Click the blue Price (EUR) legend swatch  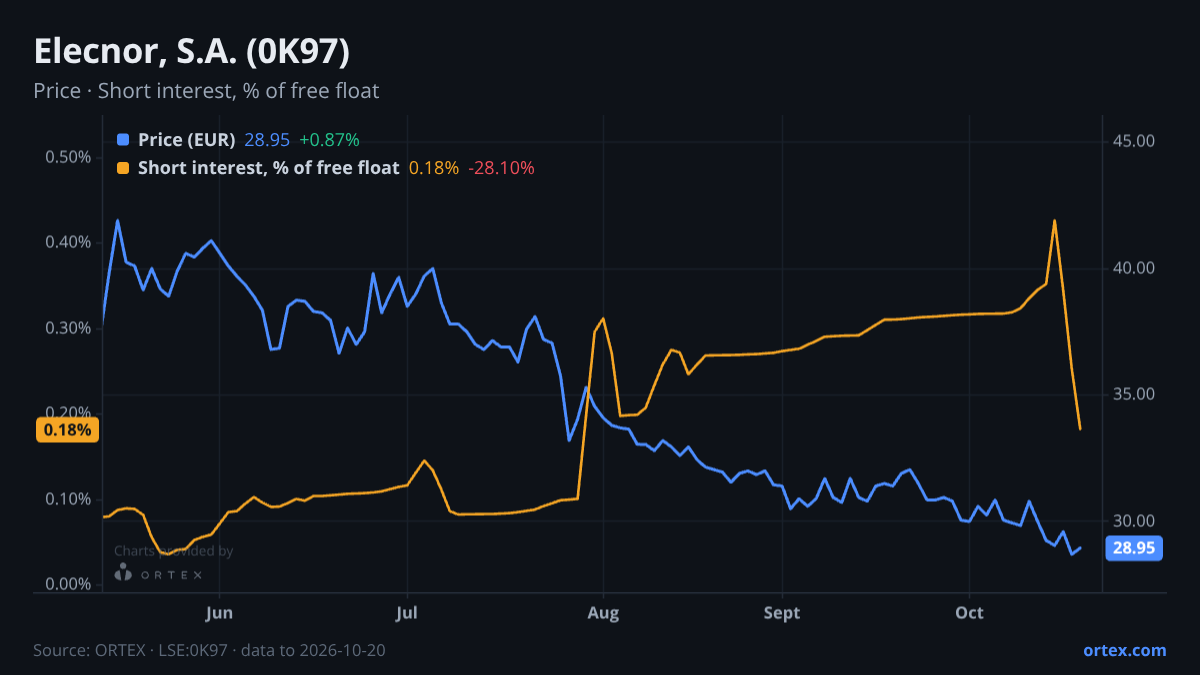123,140
